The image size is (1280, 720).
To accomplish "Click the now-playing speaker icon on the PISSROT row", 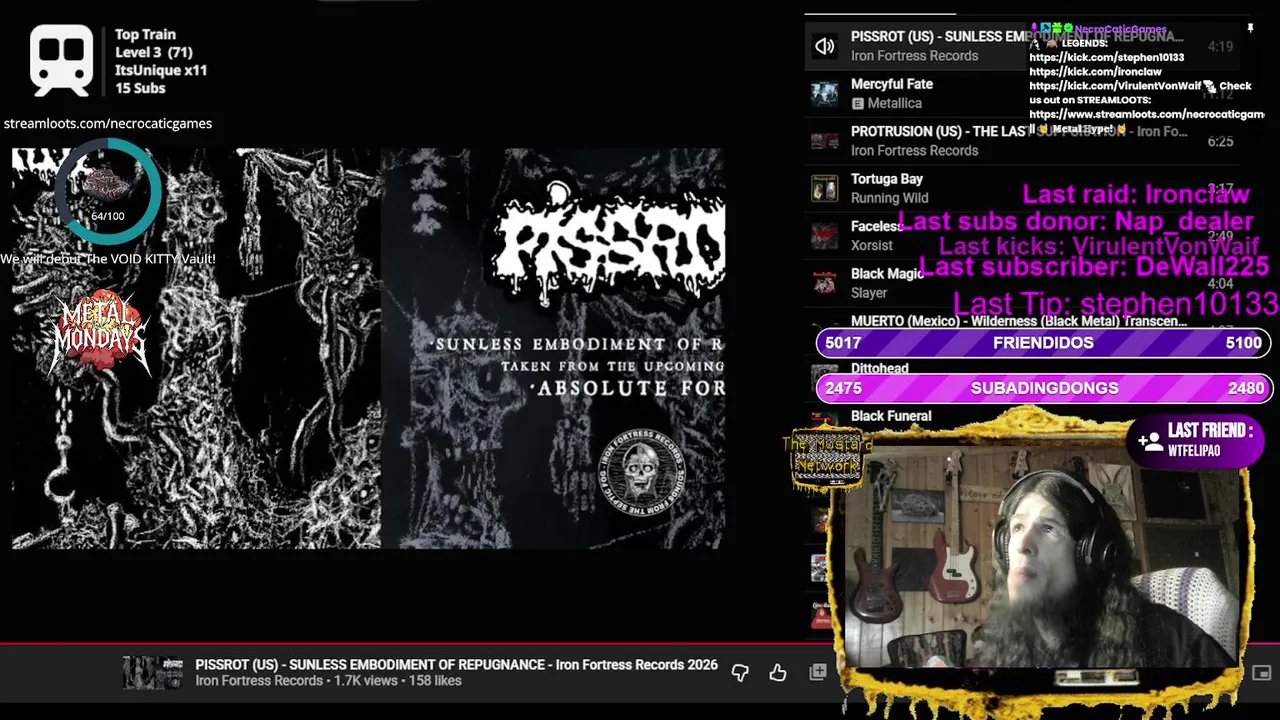I will click(x=824, y=46).
